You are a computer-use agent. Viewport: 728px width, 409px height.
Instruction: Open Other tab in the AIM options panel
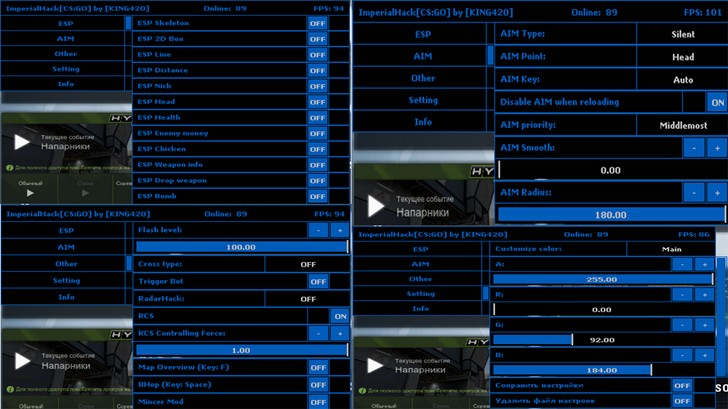click(421, 78)
